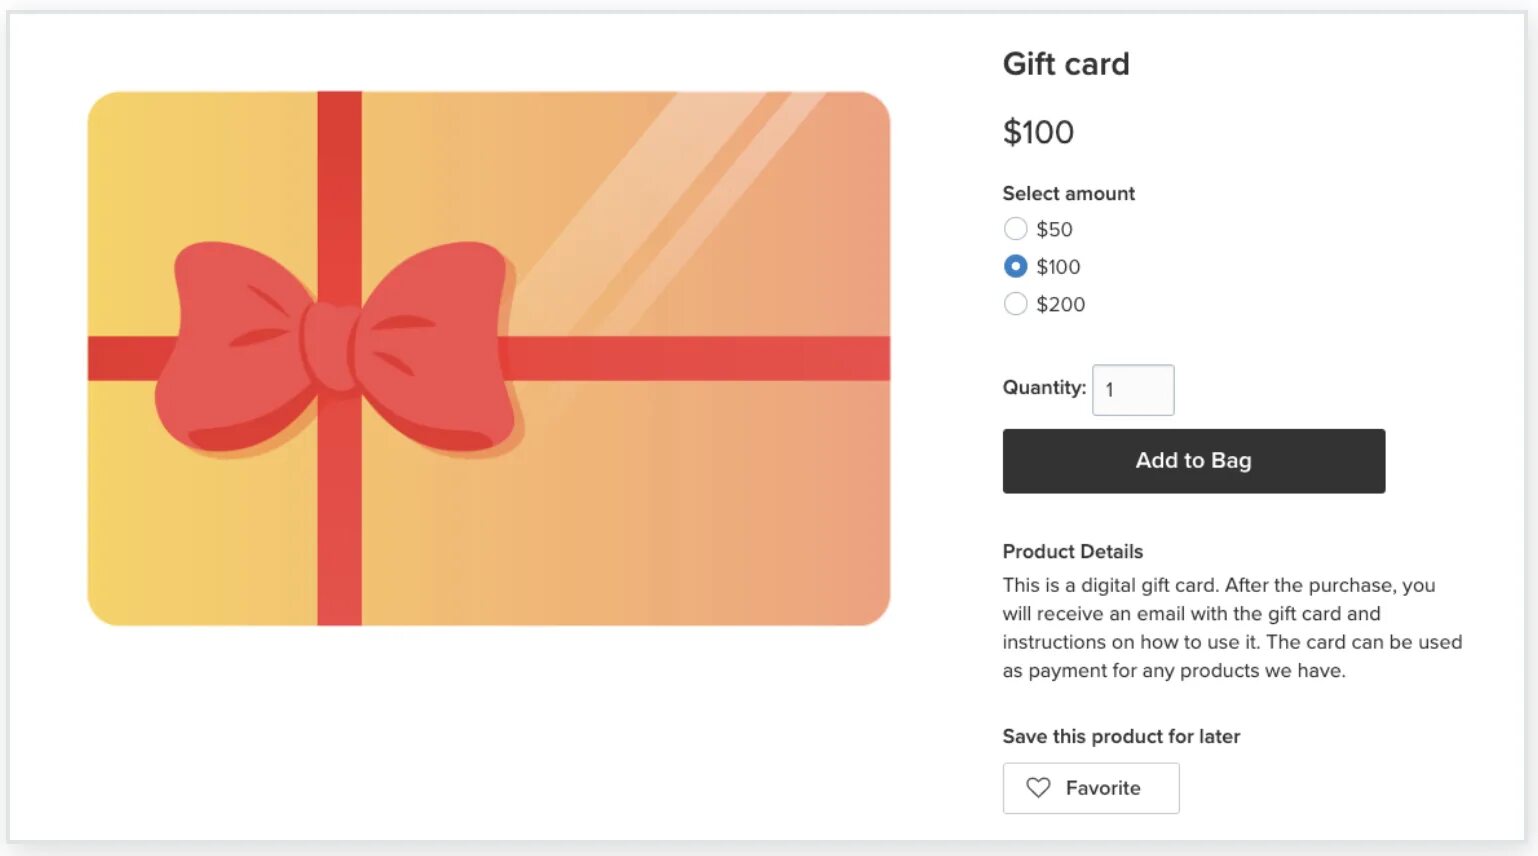Pick the $200 radio button option

point(1015,304)
